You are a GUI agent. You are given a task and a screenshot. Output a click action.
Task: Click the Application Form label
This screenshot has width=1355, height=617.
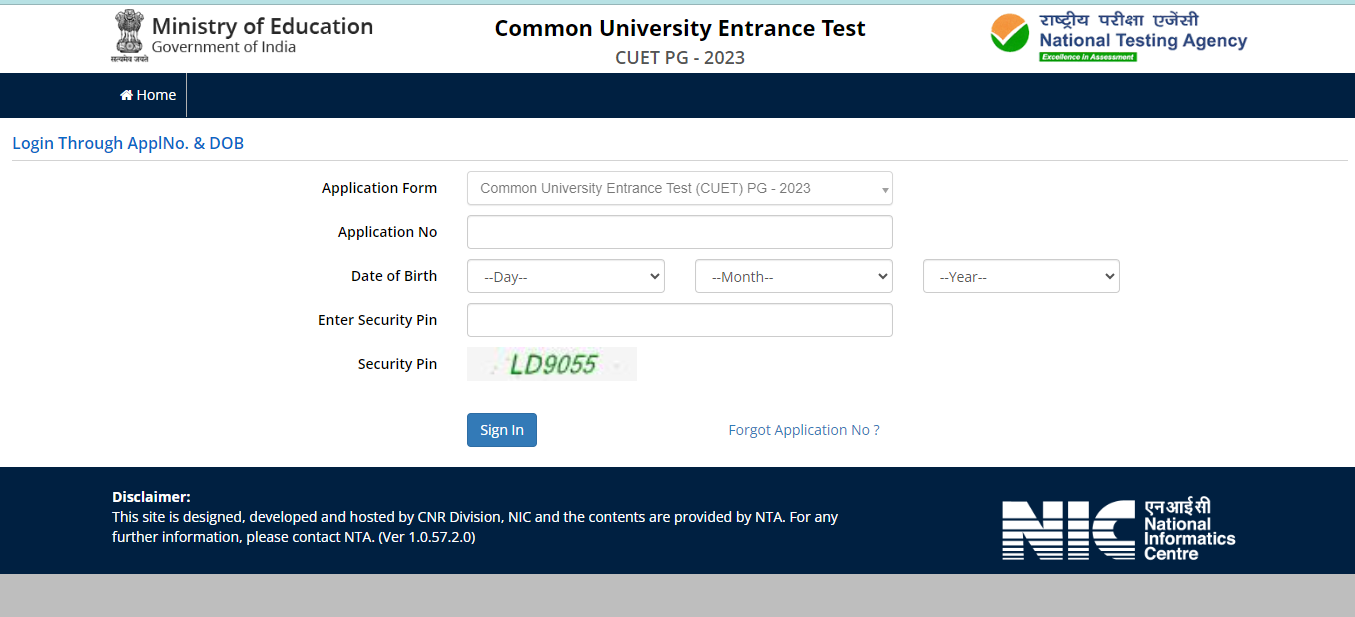[379, 188]
